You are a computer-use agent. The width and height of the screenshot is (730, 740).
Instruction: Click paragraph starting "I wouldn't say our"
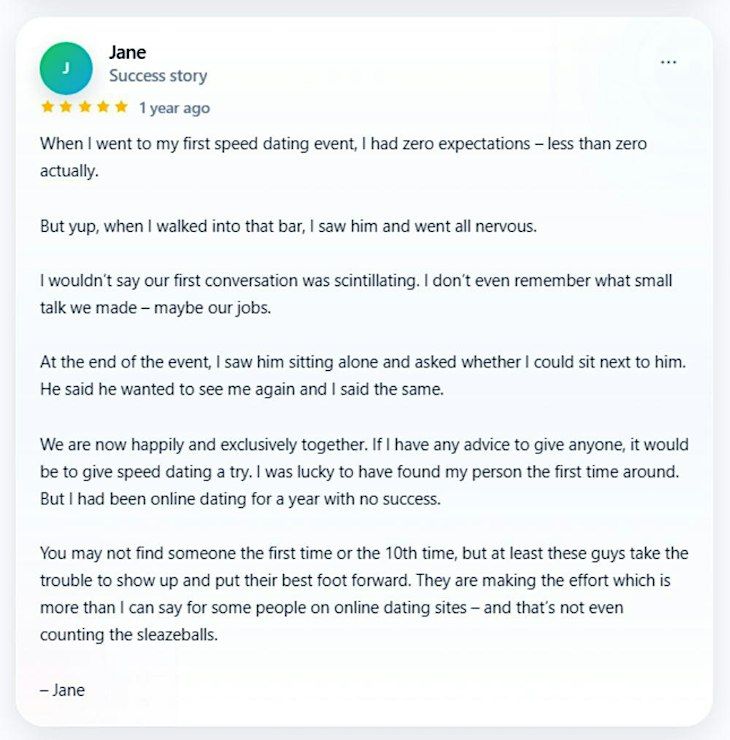pyautogui.click(x=356, y=294)
